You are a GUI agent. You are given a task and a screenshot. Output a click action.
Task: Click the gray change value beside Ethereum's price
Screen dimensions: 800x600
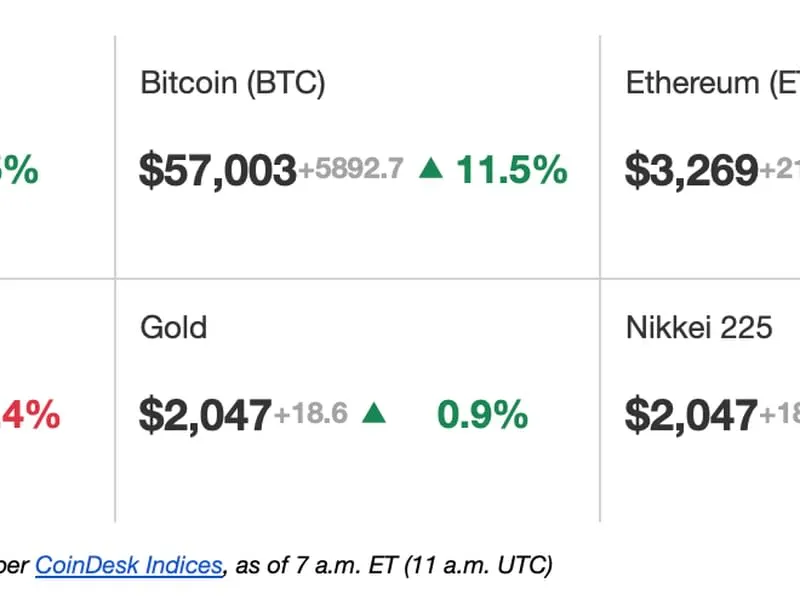[779, 171]
